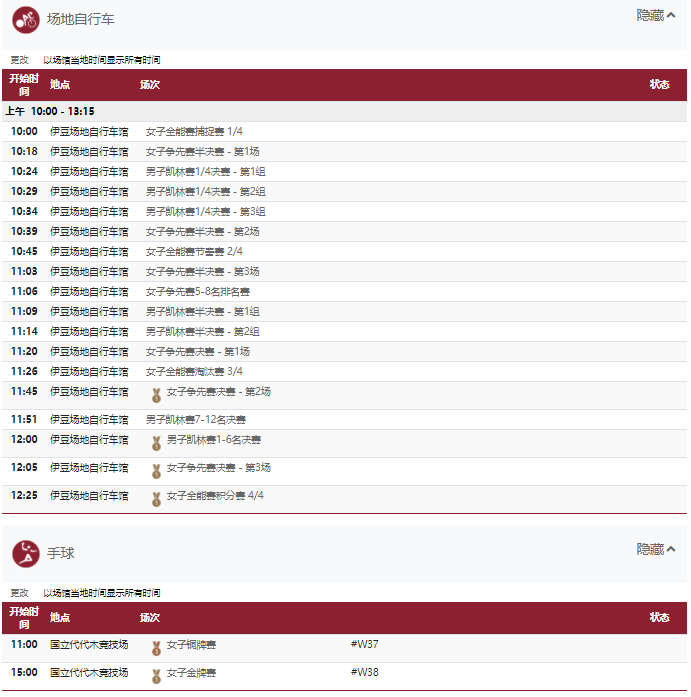The height and width of the screenshot is (697, 691).
Task: Select event 男子凯林赛7-12名决赛
Action: [196, 420]
